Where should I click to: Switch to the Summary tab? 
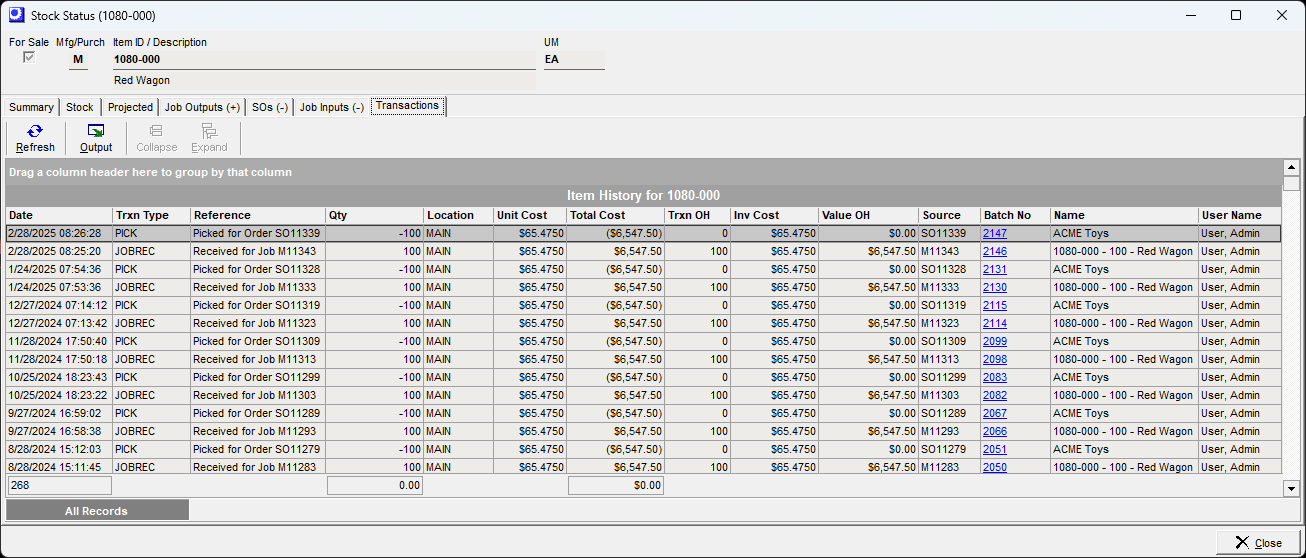click(x=31, y=107)
